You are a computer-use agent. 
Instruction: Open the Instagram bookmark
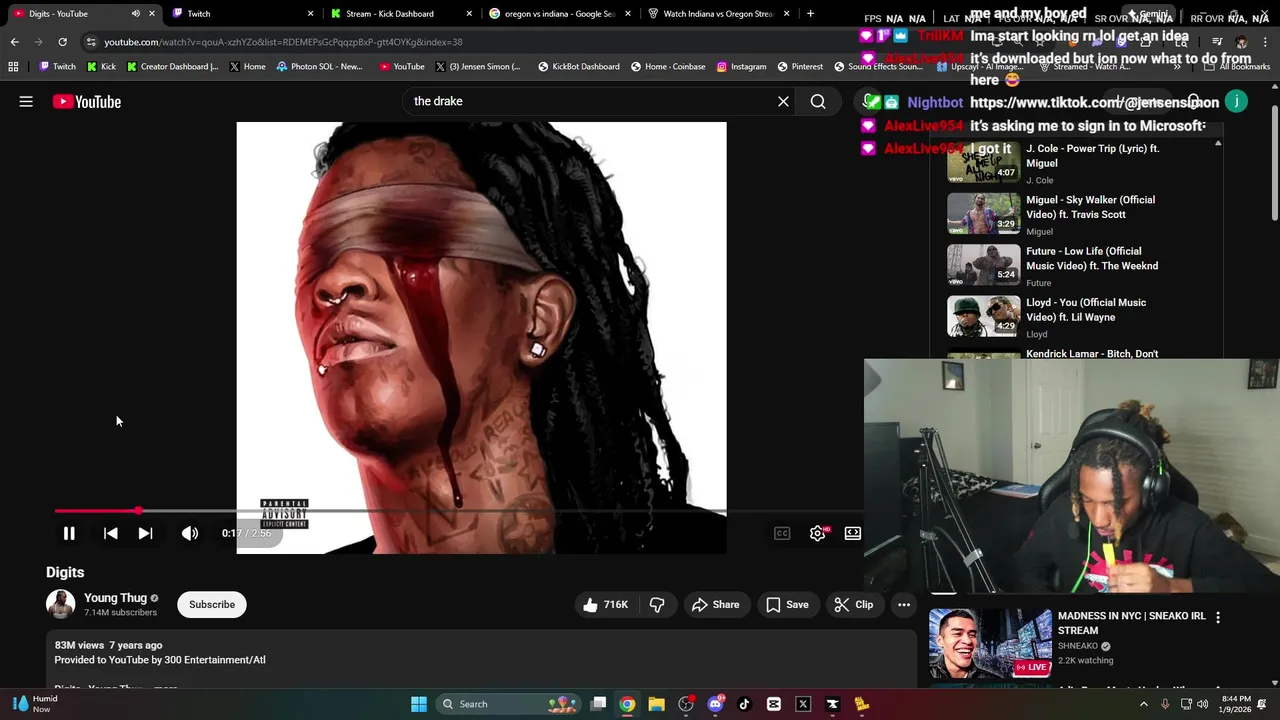click(741, 67)
